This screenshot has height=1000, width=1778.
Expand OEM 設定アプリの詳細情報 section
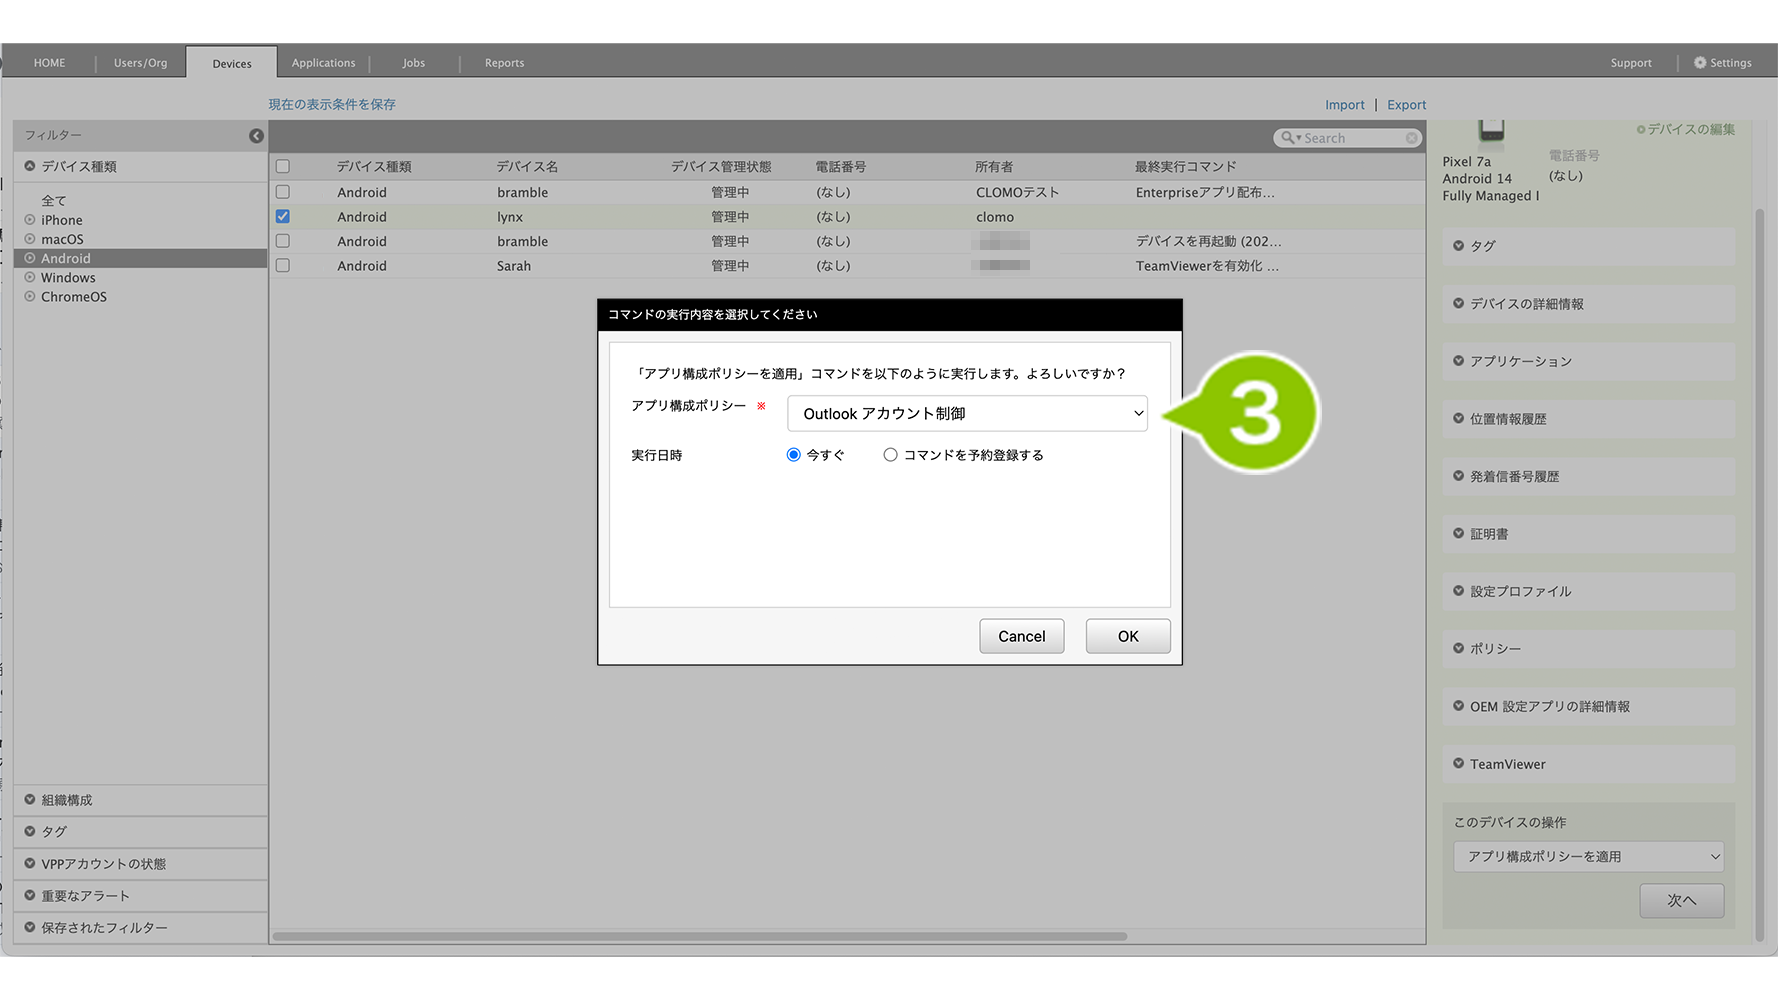1588,706
